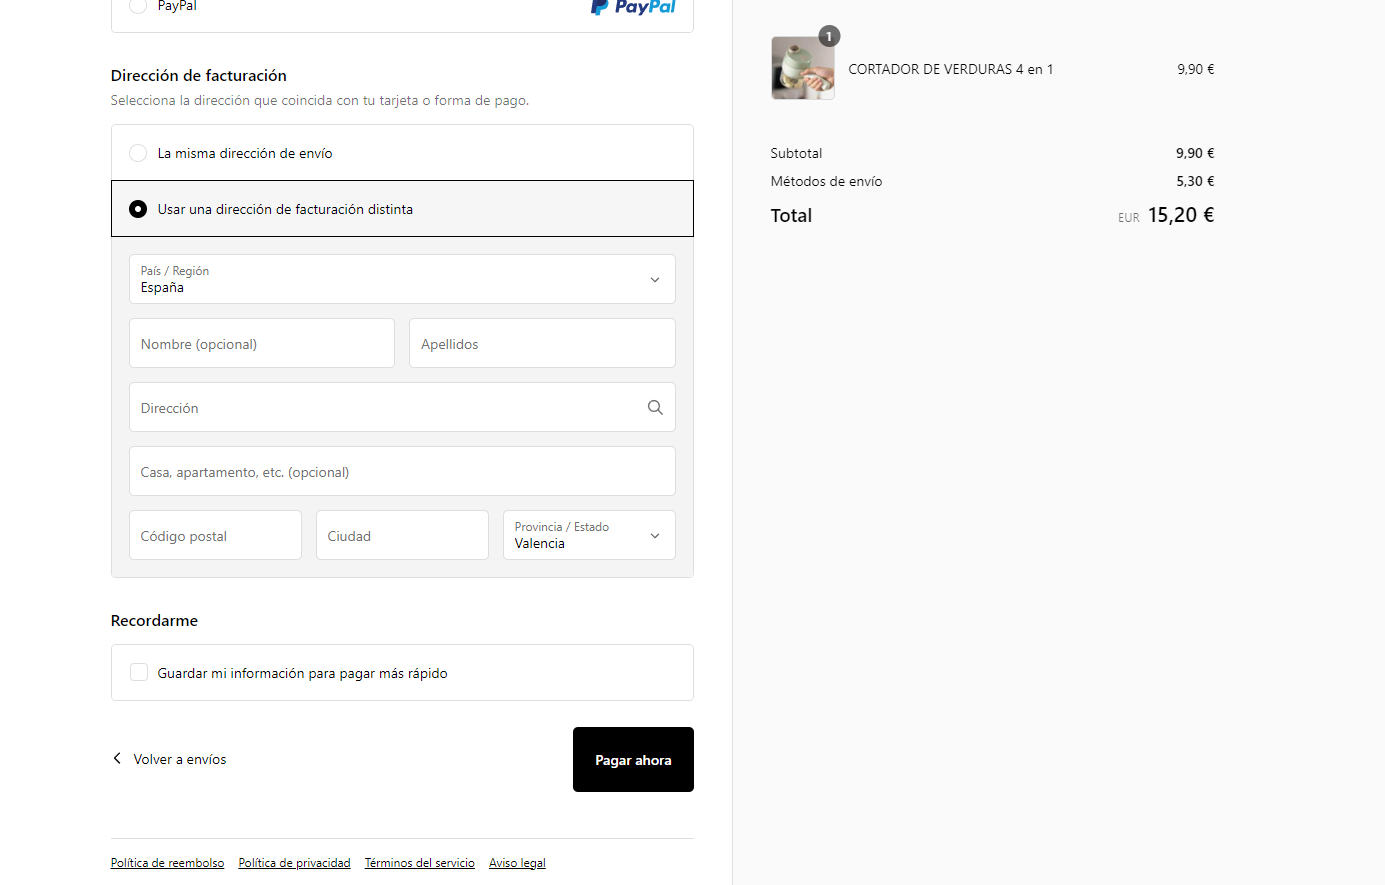The image size is (1385, 885).
Task: Click the PayPal logo icon
Action: pos(633,7)
